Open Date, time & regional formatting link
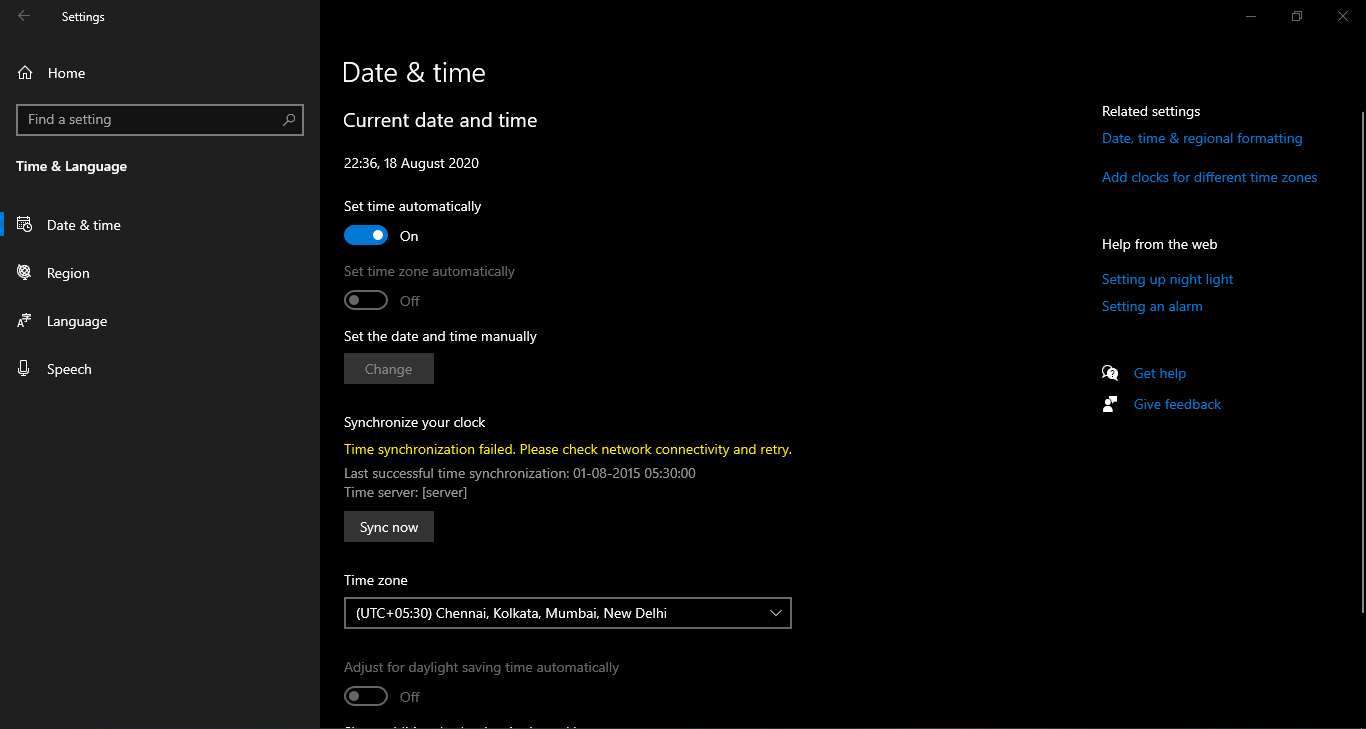This screenshot has height=729, width=1366. point(1202,138)
